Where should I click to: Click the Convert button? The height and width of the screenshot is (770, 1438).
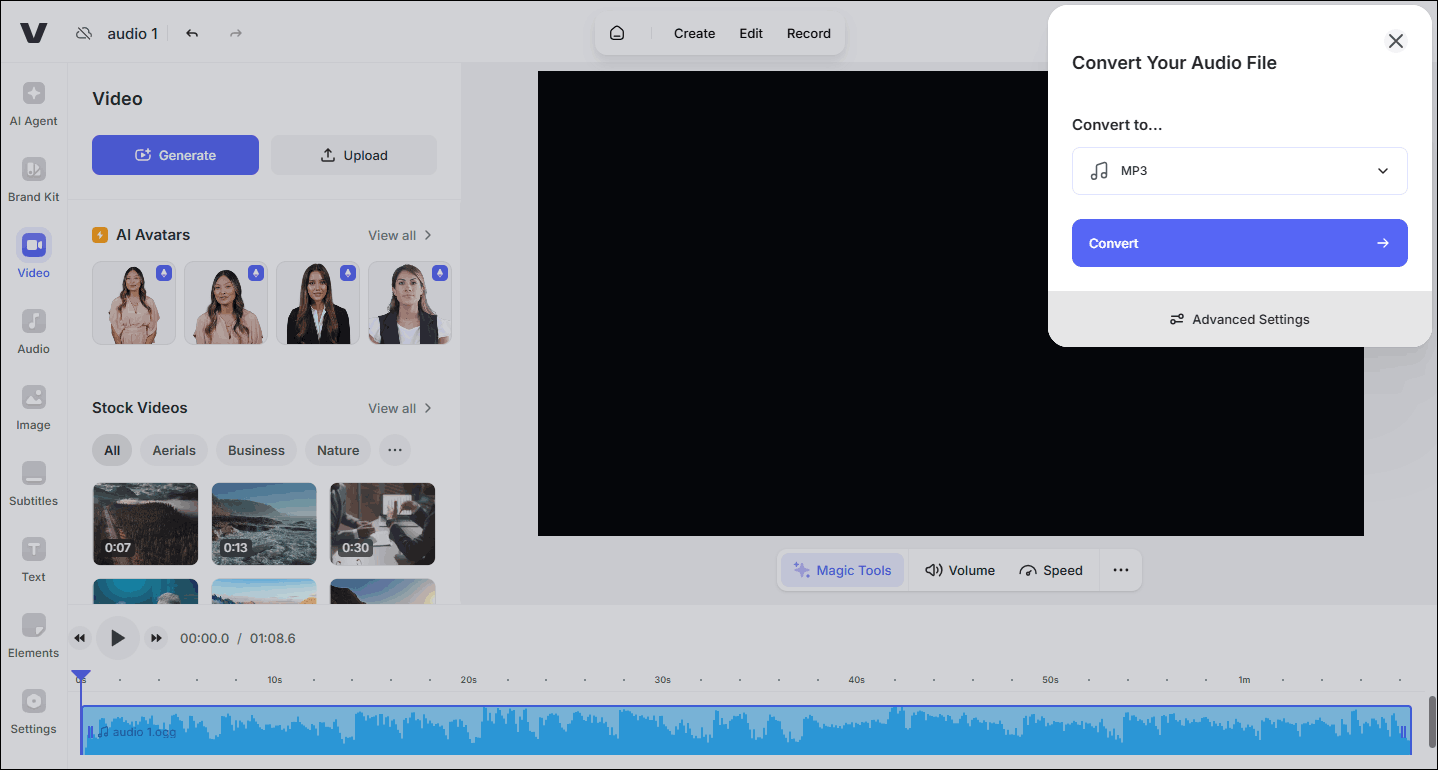tap(1239, 243)
